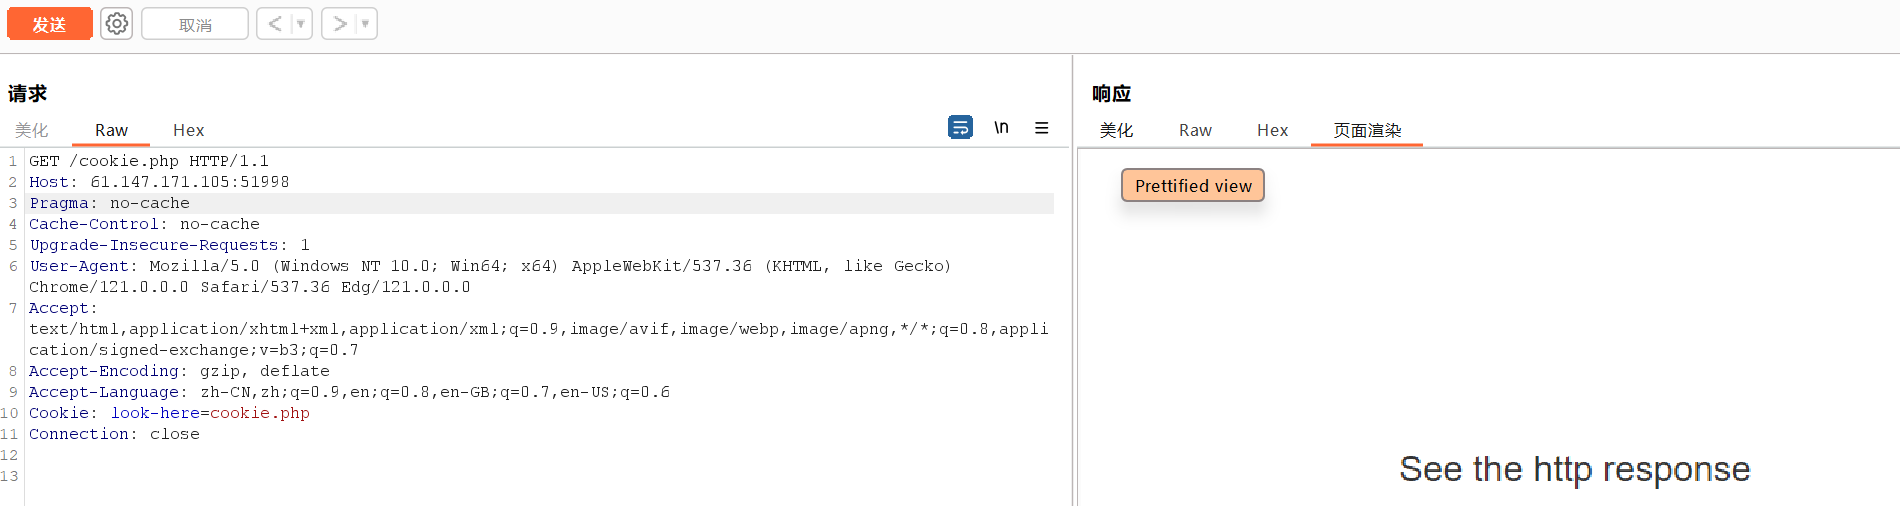1900x506 pixels.
Task: Click the Cookie header line in request
Action: point(169,413)
